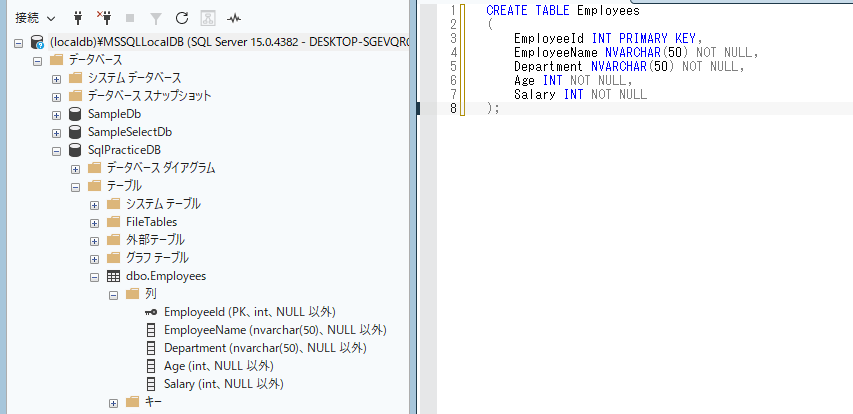The width and height of the screenshot is (853, 414).
Task: Collapse the (localdb)¥MSSQLLocalDB server node
Action: (x=18, y=42)
